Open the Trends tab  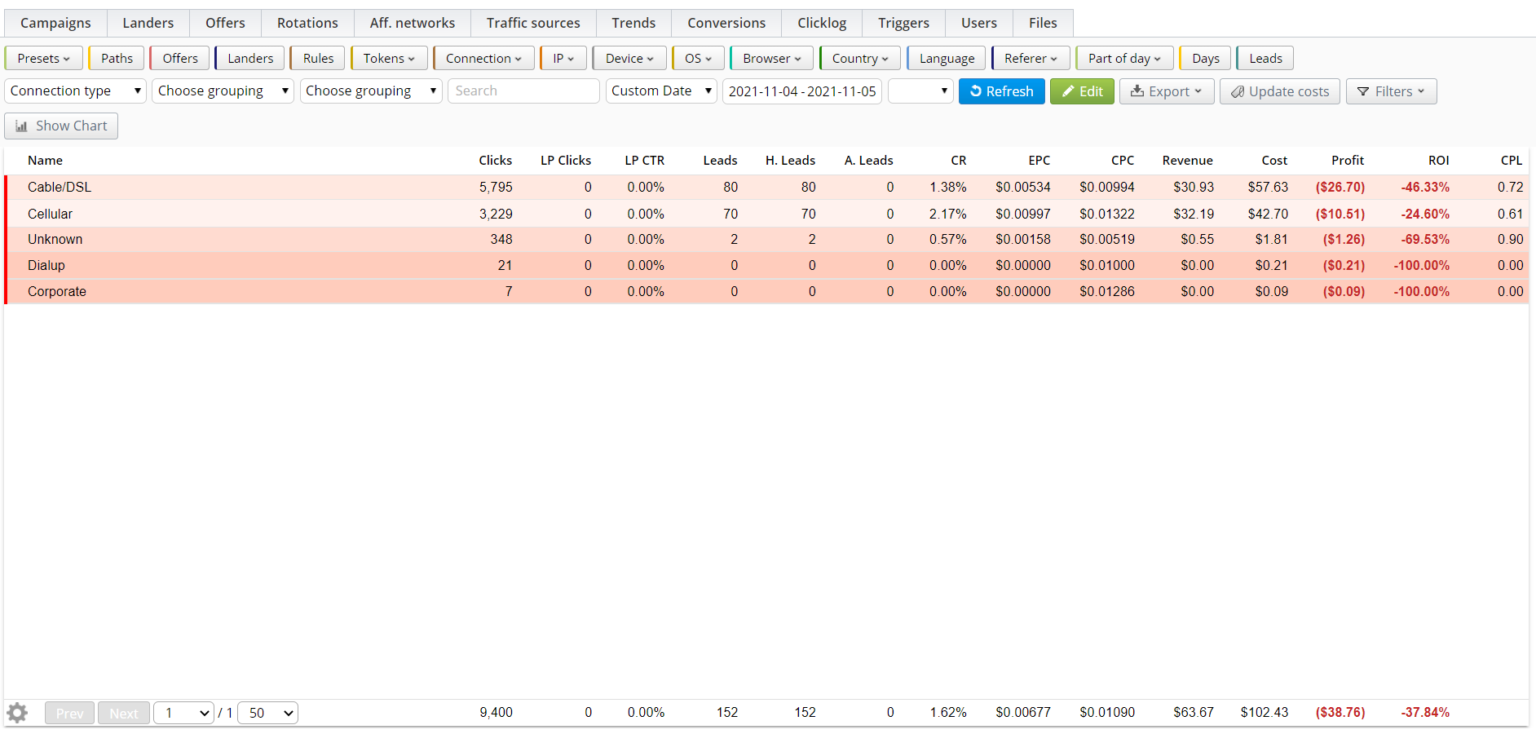pos(634,23)
